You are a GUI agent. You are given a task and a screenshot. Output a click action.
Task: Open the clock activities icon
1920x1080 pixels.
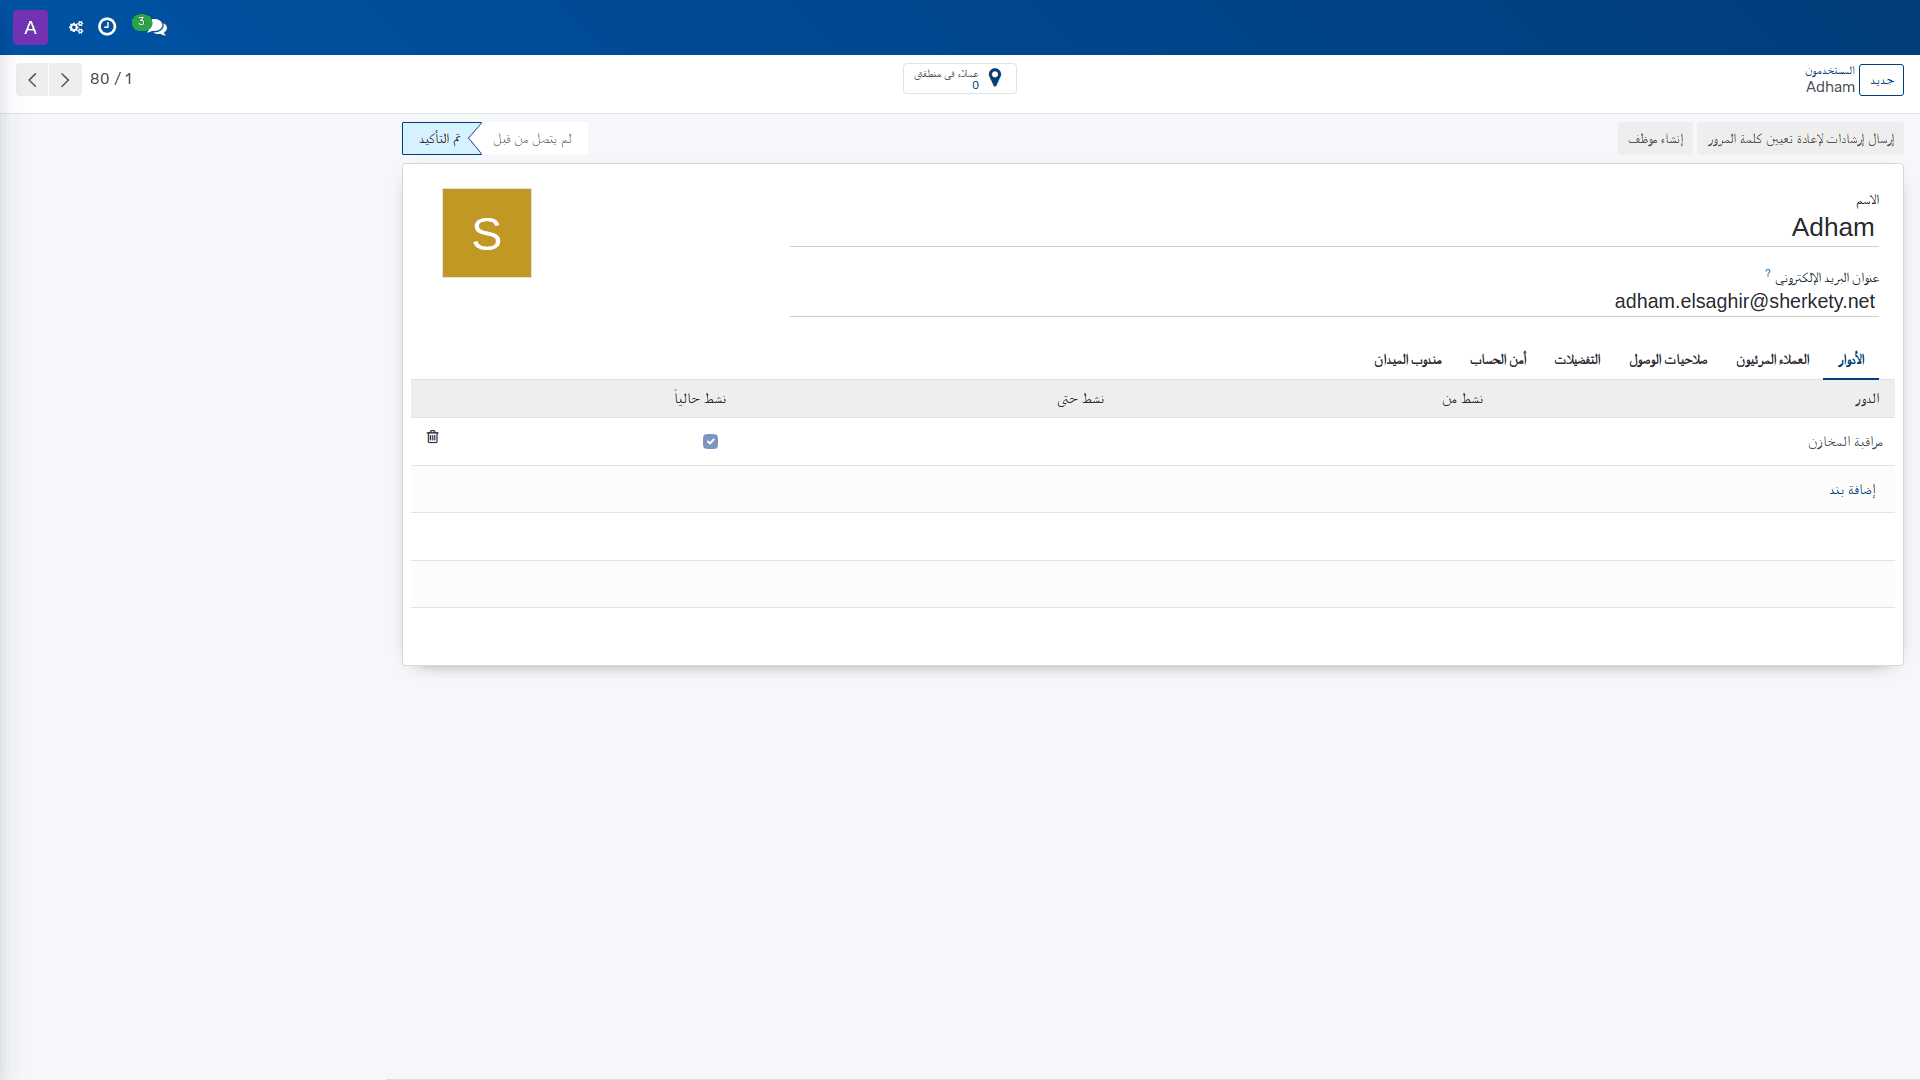coord(107,27)
